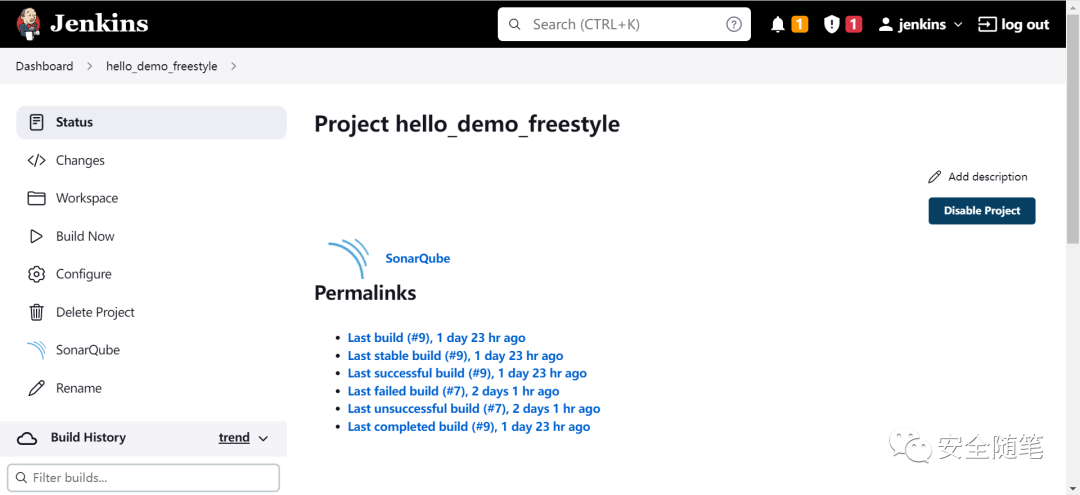Click the Build History heading text
Image resolution: width=1080 pixels, height=495 pixels.
(x=88, y=438)
